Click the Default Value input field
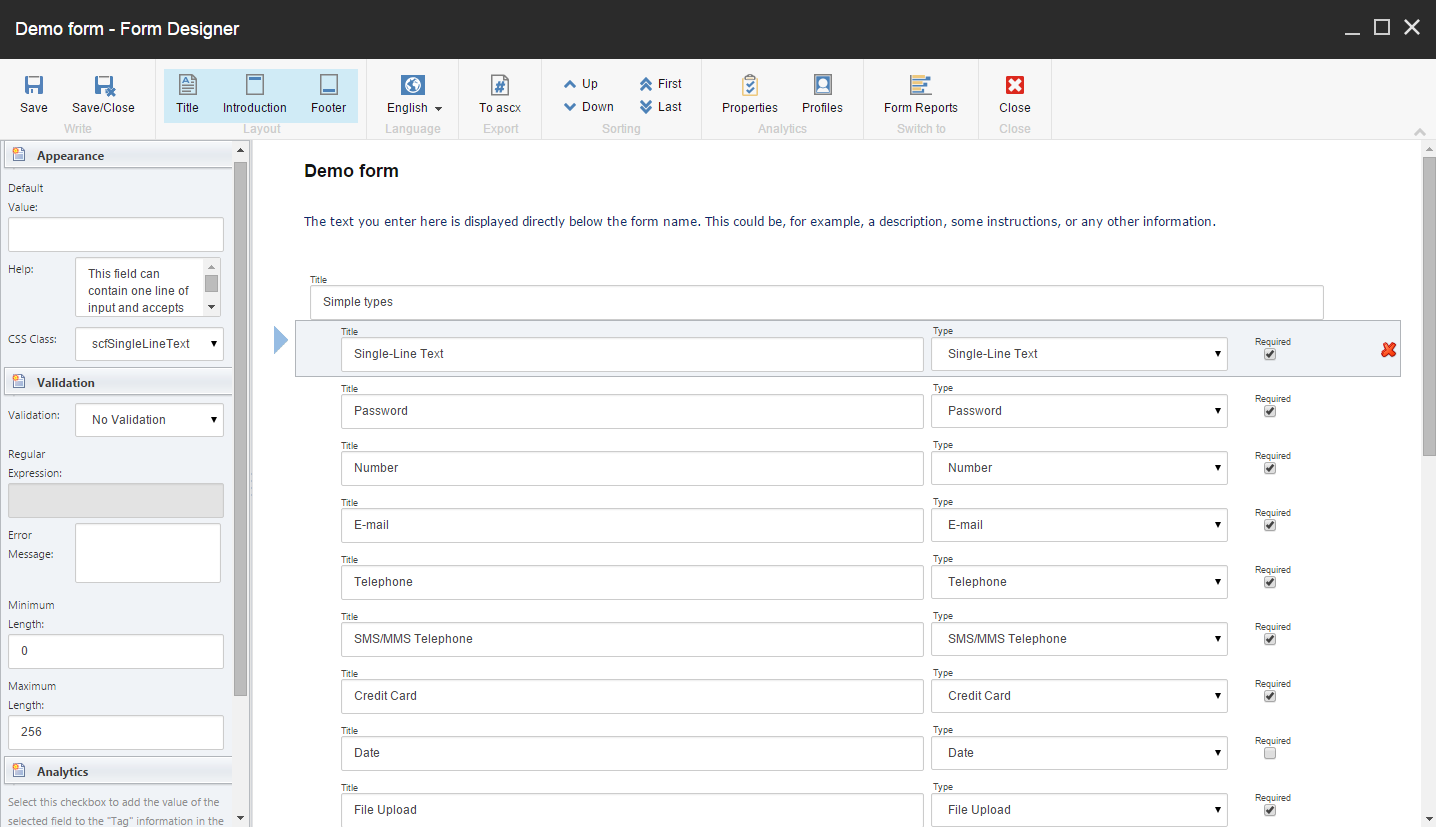 tap(116, 235)
